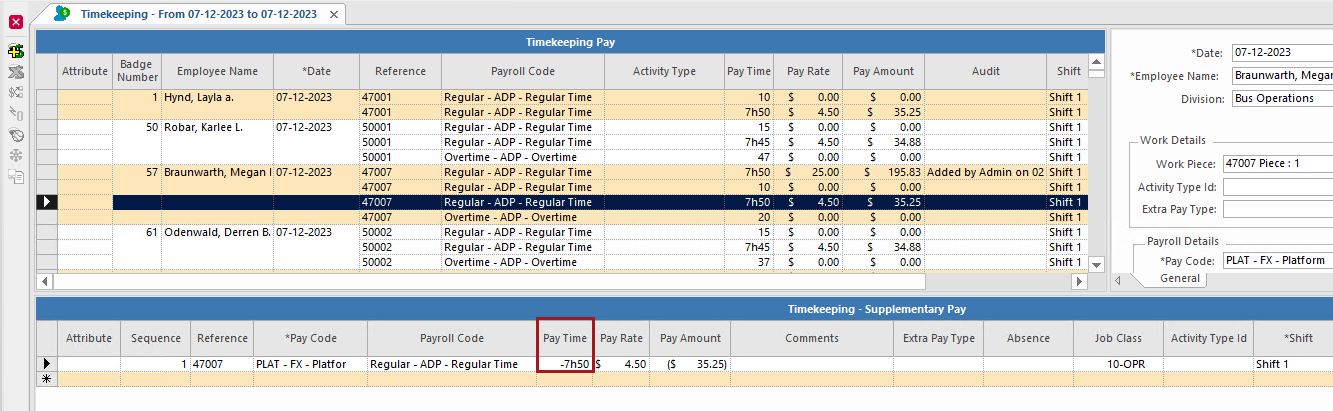Click the -7h50 supplementary pay time cell
Screen dimensions: 1333x411
click(x=566, y=364)
